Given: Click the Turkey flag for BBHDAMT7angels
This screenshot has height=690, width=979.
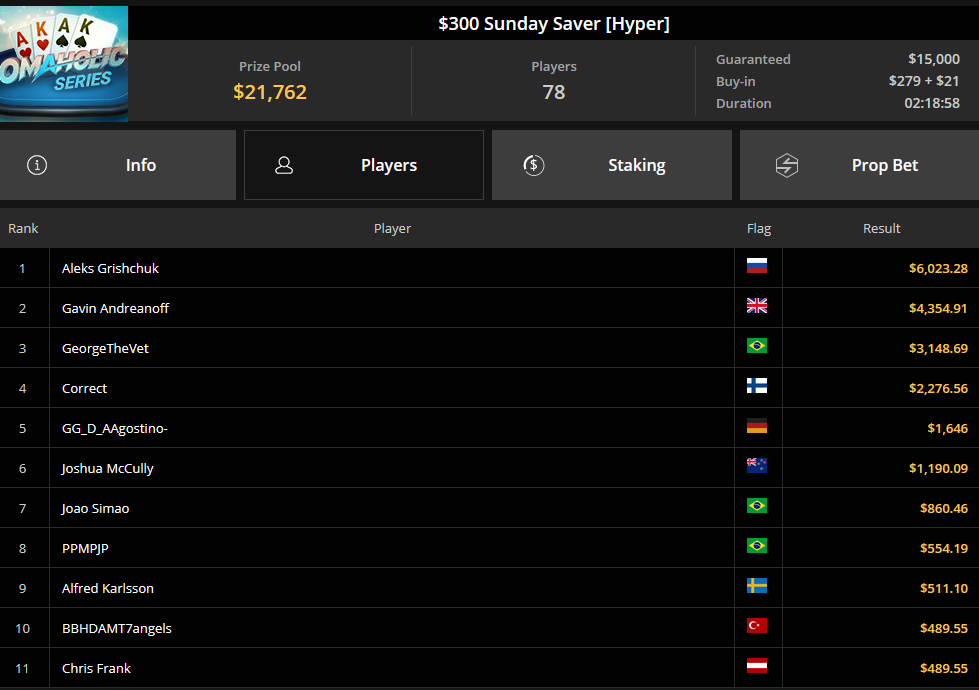Looking at the screenshot, I should pyautogui.click(x=757, y=626).
